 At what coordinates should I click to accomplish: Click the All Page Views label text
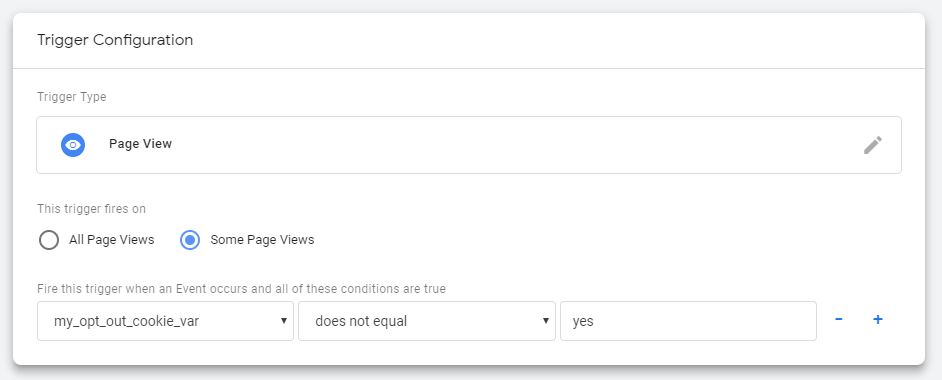pyautogui.click(x=112, y=240)
